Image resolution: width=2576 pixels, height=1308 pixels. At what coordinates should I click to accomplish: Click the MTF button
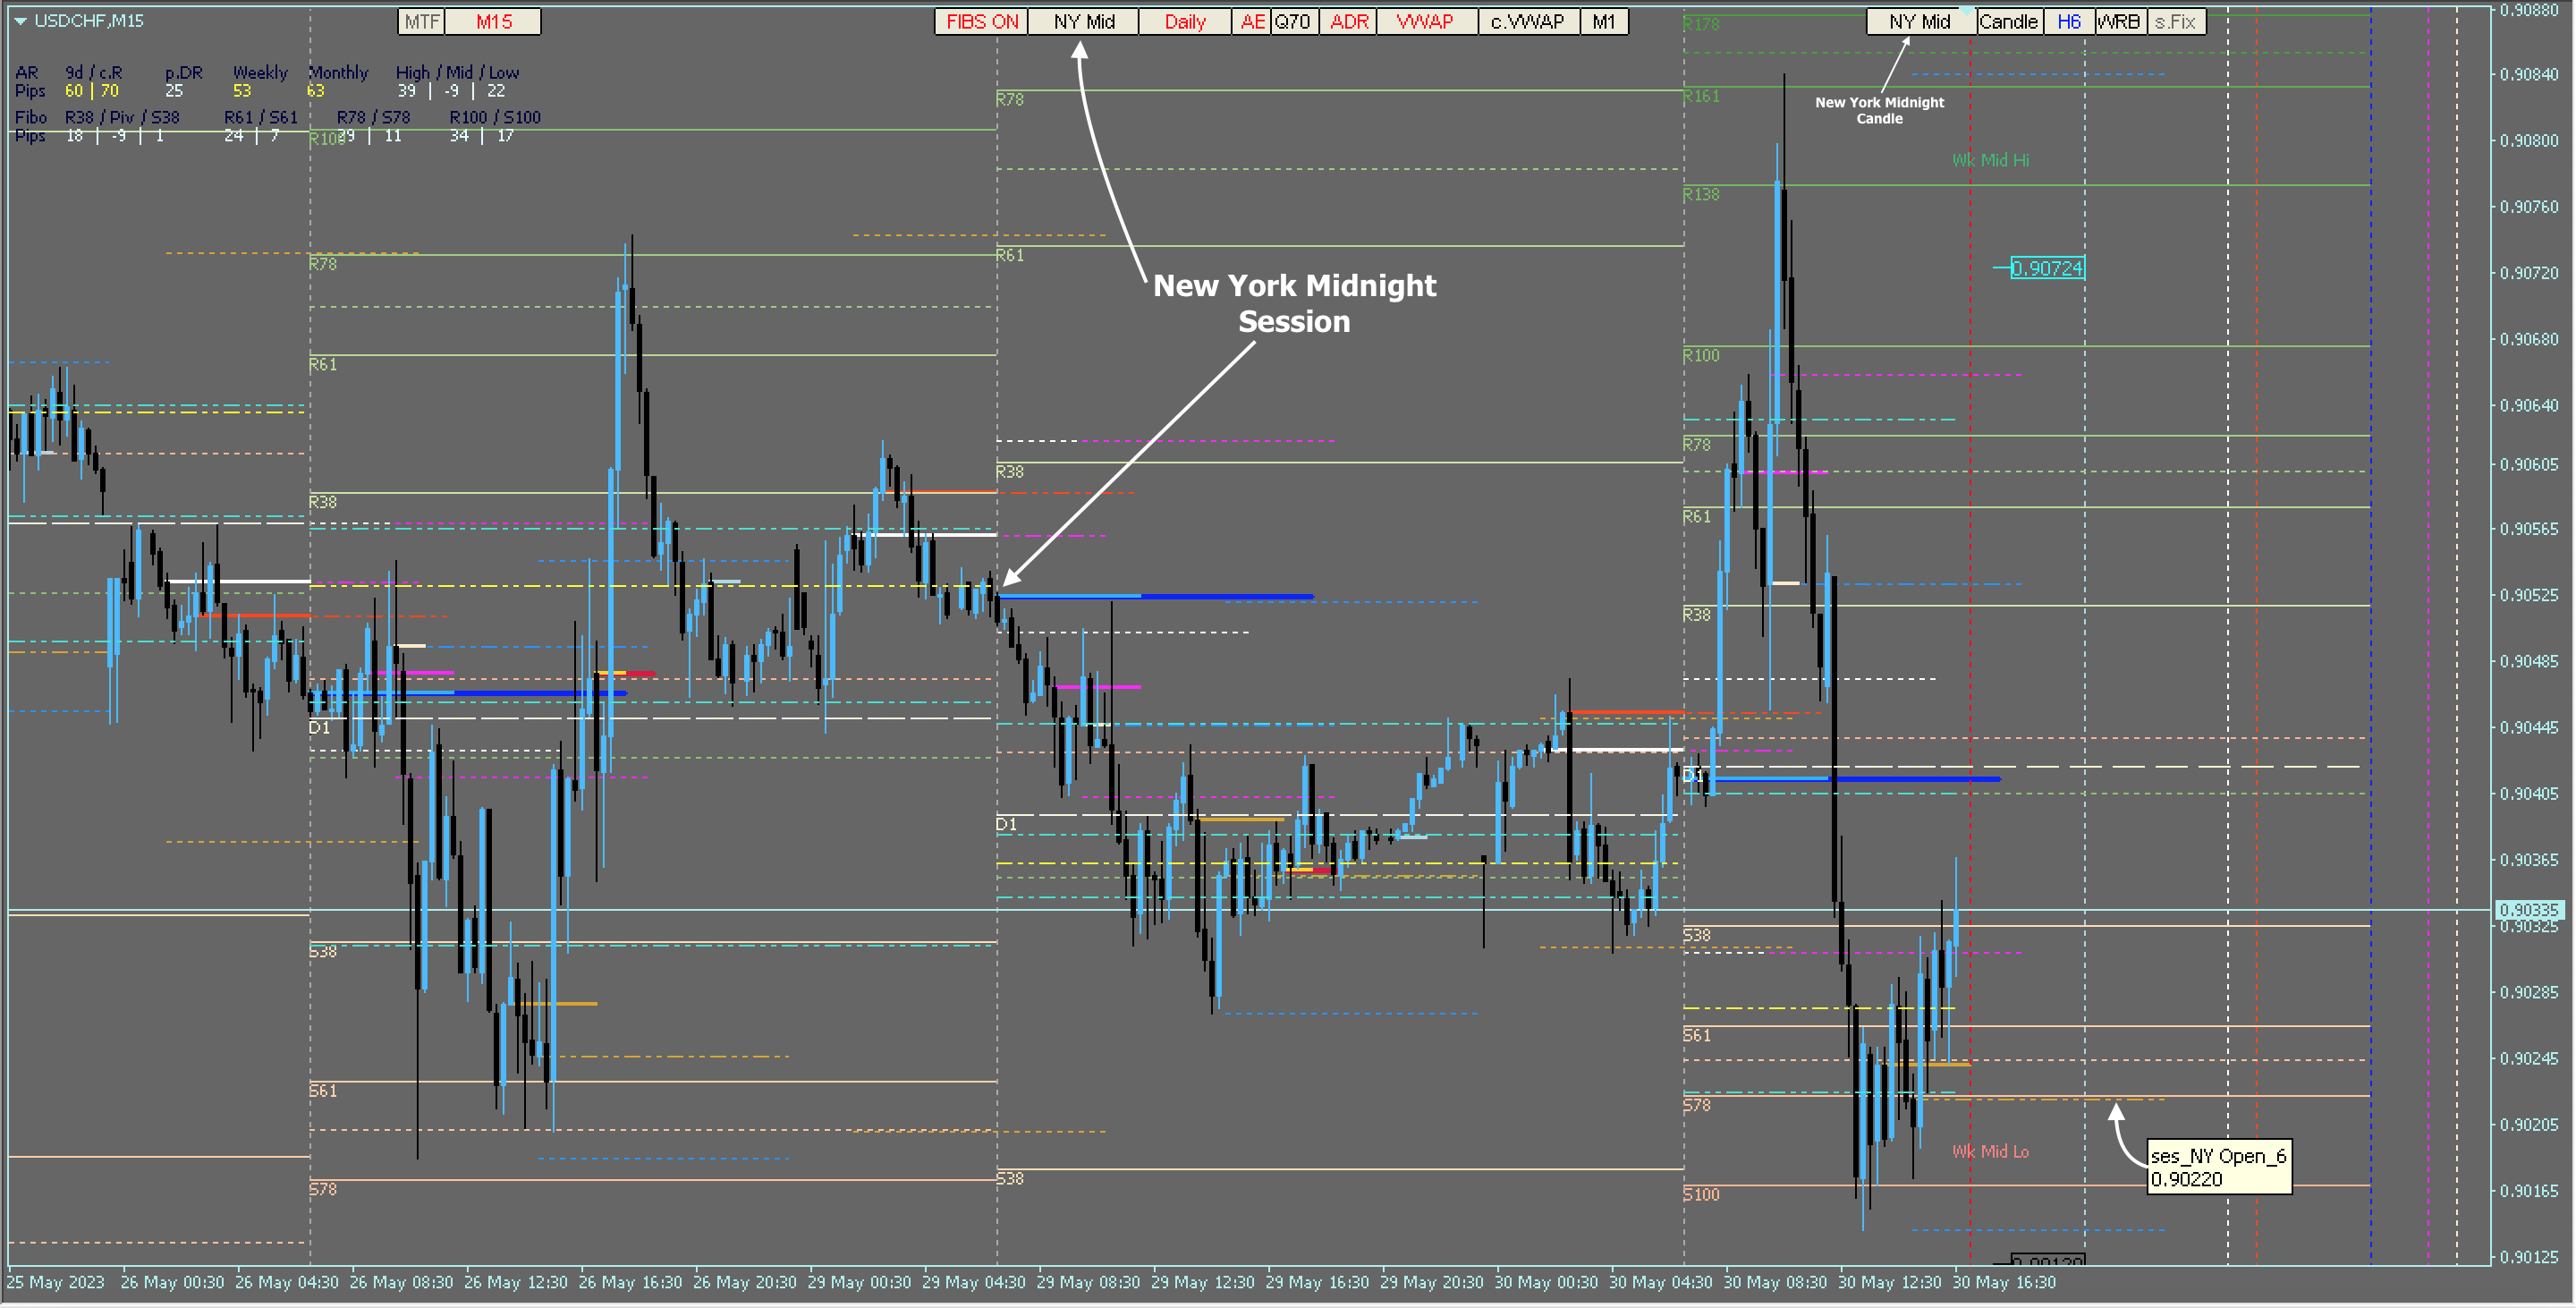tap(421, 22)
